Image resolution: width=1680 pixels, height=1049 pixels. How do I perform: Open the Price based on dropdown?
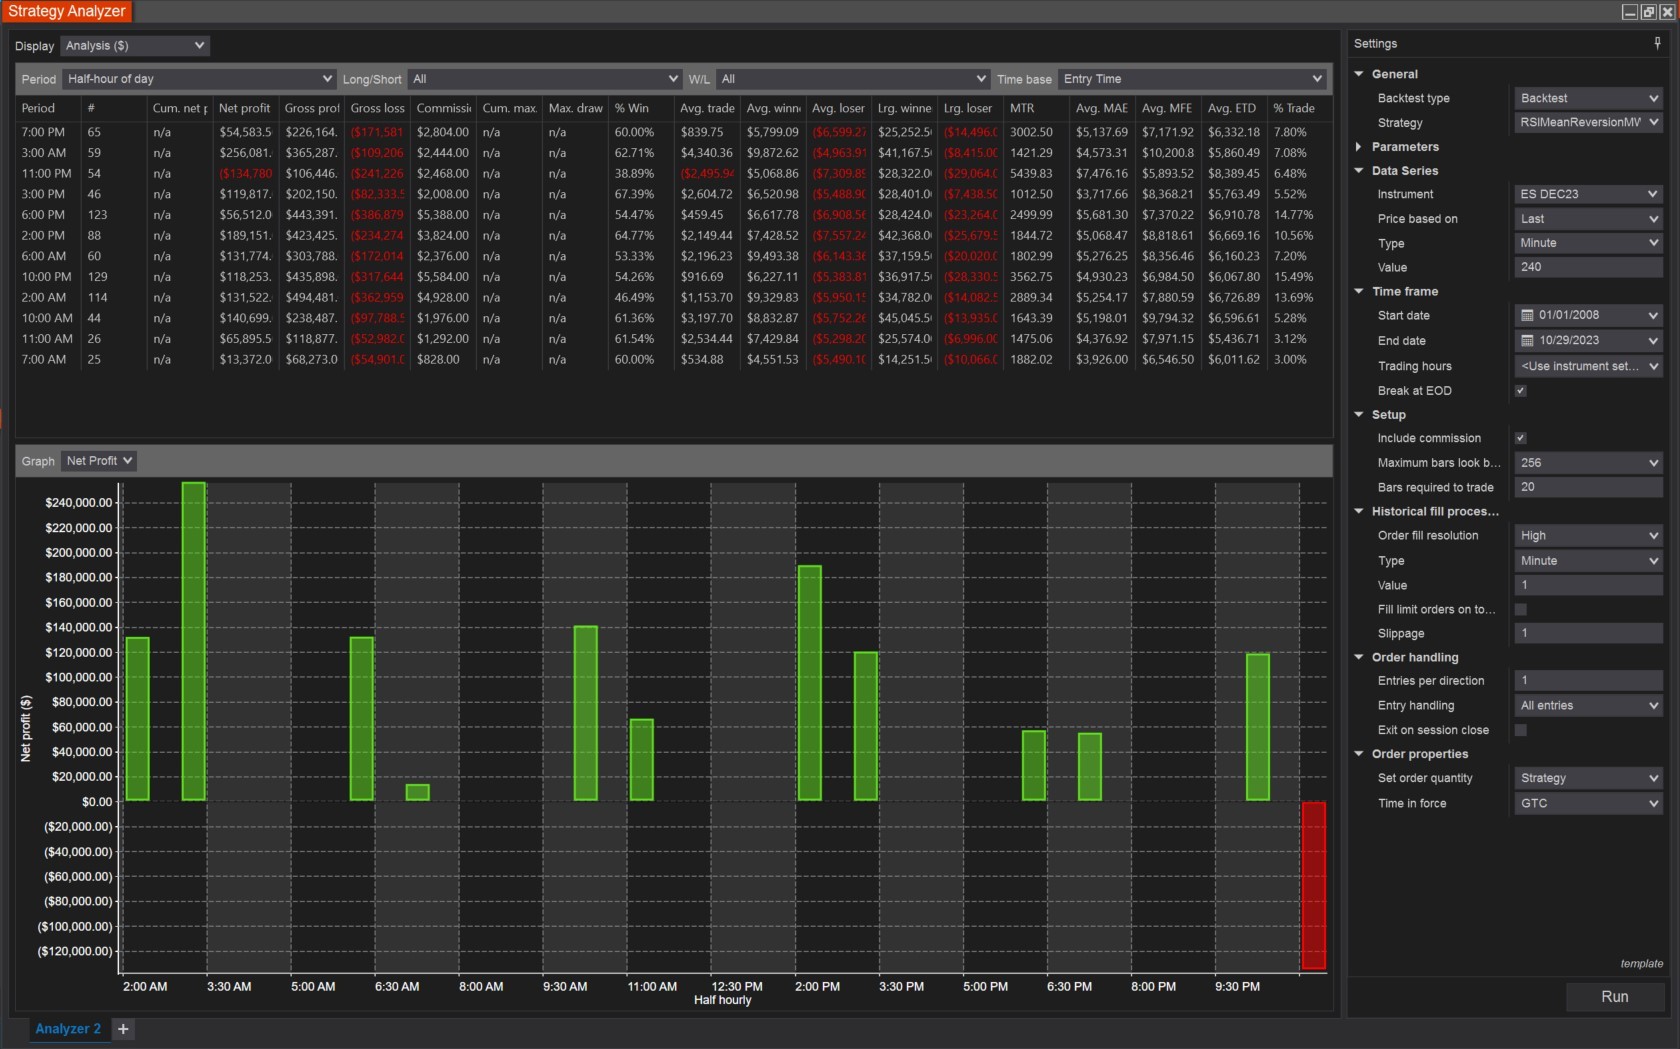click(1589, 219)
